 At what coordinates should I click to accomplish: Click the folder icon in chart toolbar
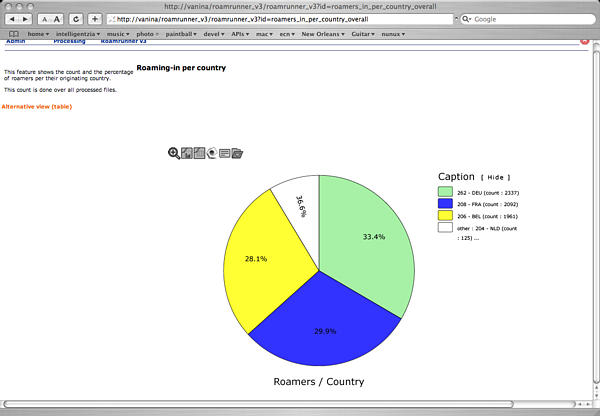click(x=237, y=153)
